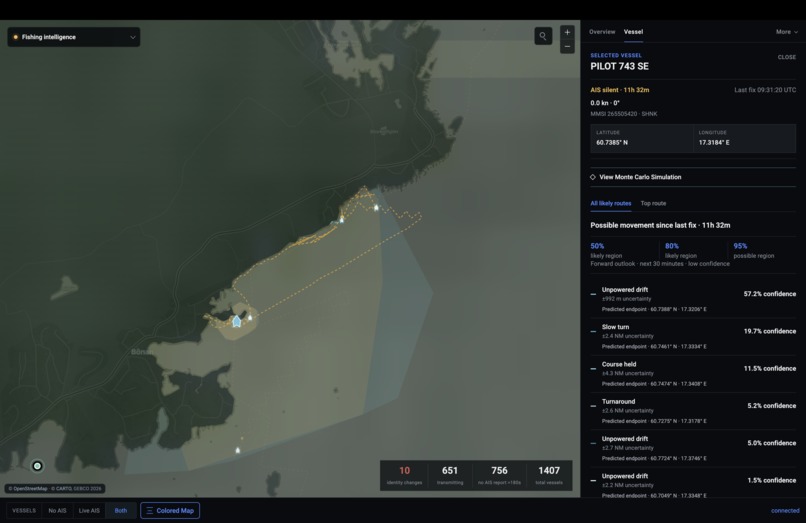Image resolution: width=806 pixels, height=523 pixels.
Task: Click the diamond icon beside Monte Carlo
Action: (x=593, y=177)
